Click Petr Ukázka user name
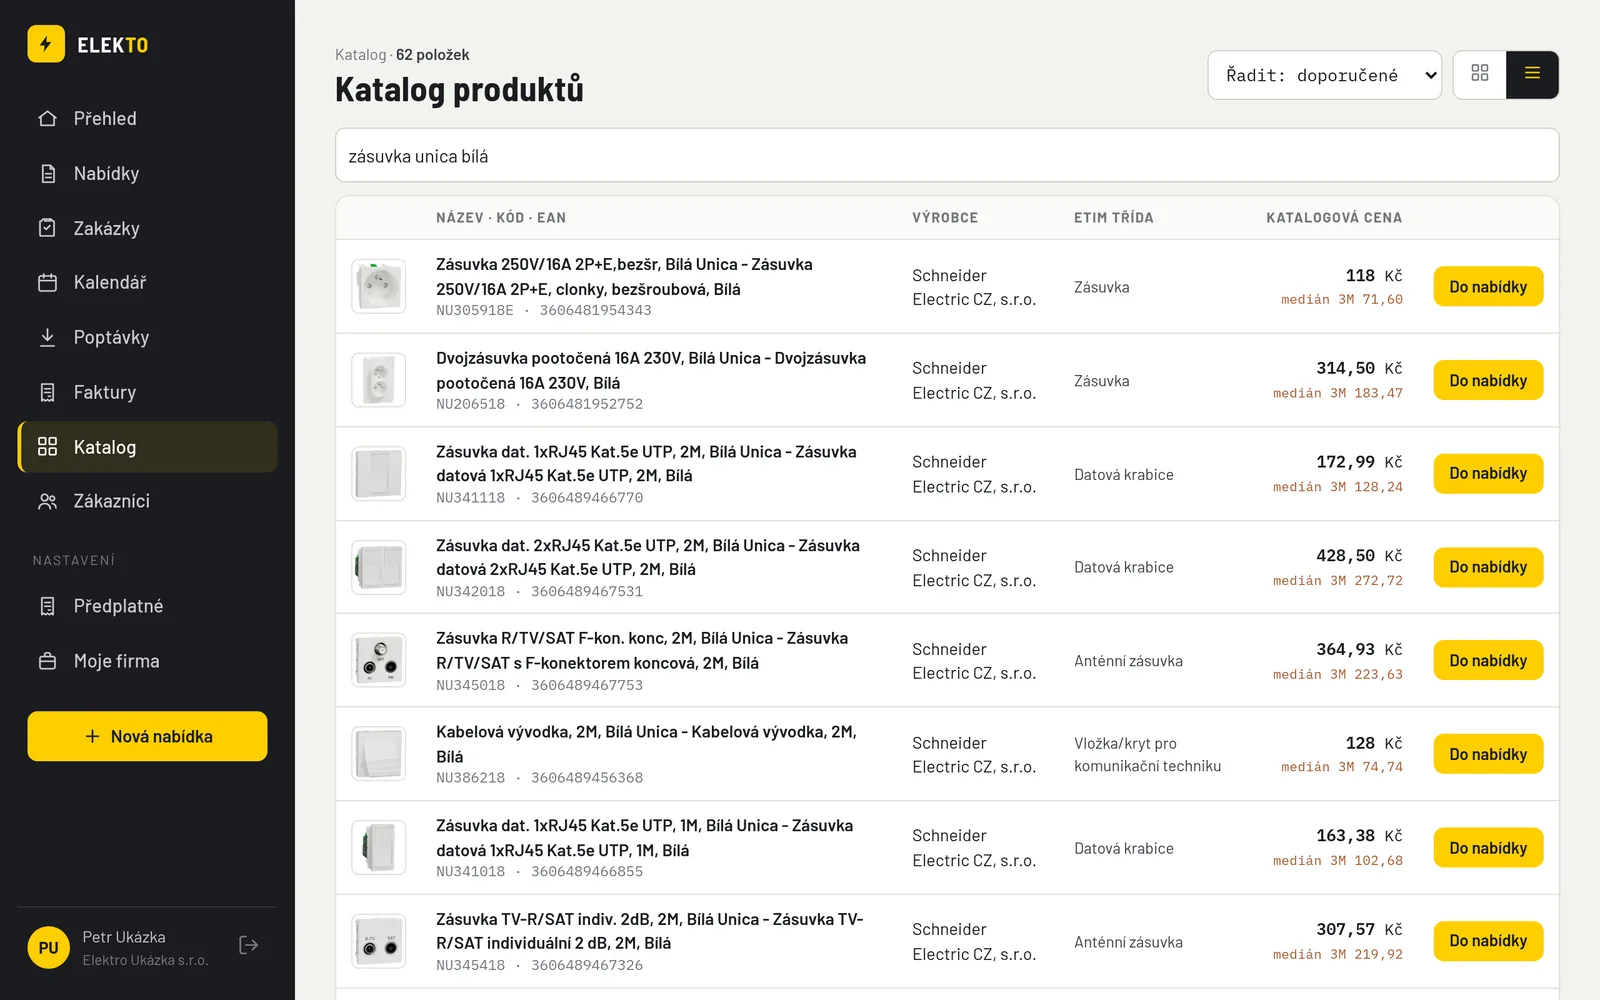Viewport: 1600px width, 1000px height. point(124,937)
